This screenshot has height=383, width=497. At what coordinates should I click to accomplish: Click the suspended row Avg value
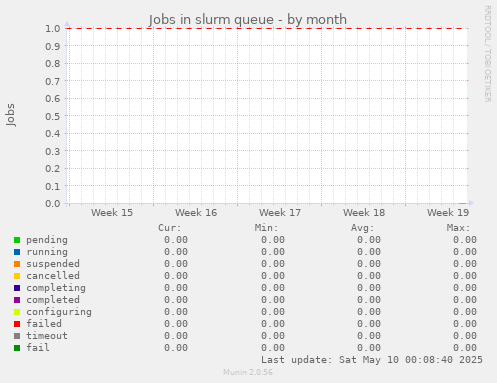369,264
